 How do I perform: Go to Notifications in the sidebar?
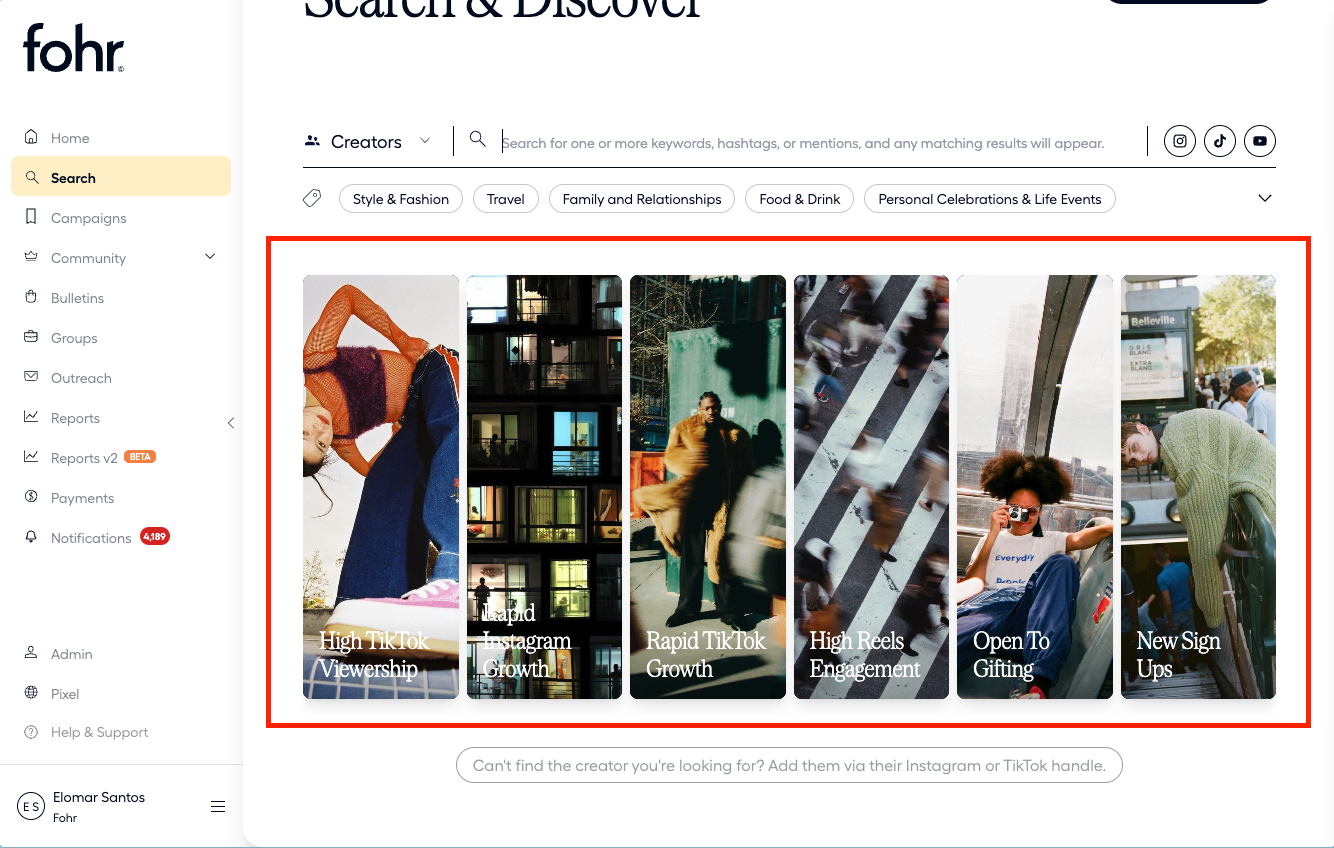click(91, 538)
